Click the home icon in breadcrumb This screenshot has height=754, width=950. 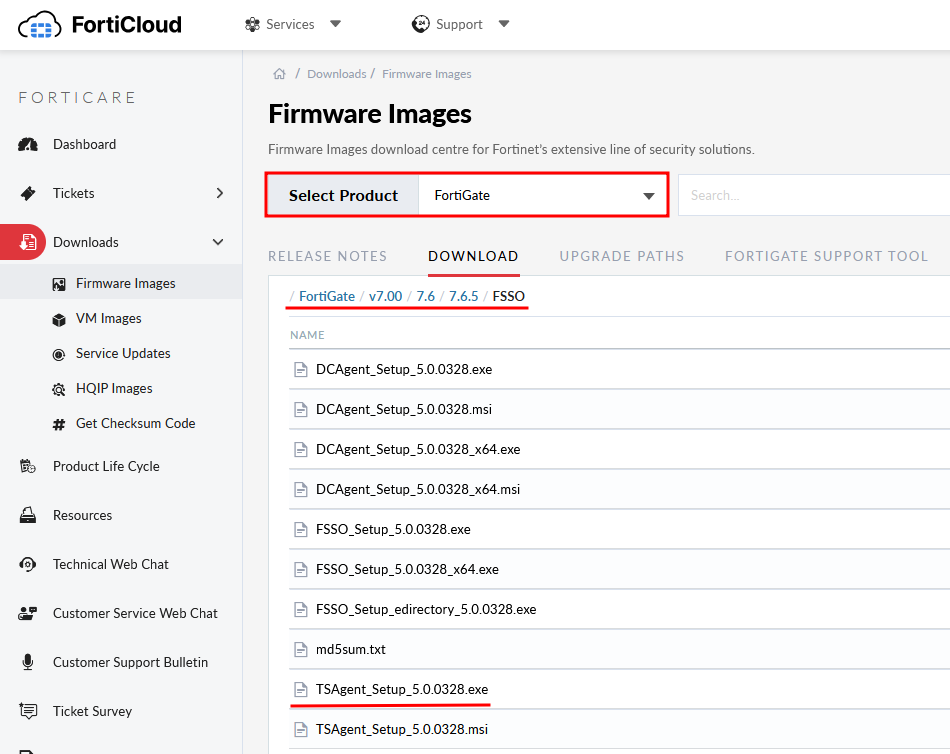click(280, 74)
